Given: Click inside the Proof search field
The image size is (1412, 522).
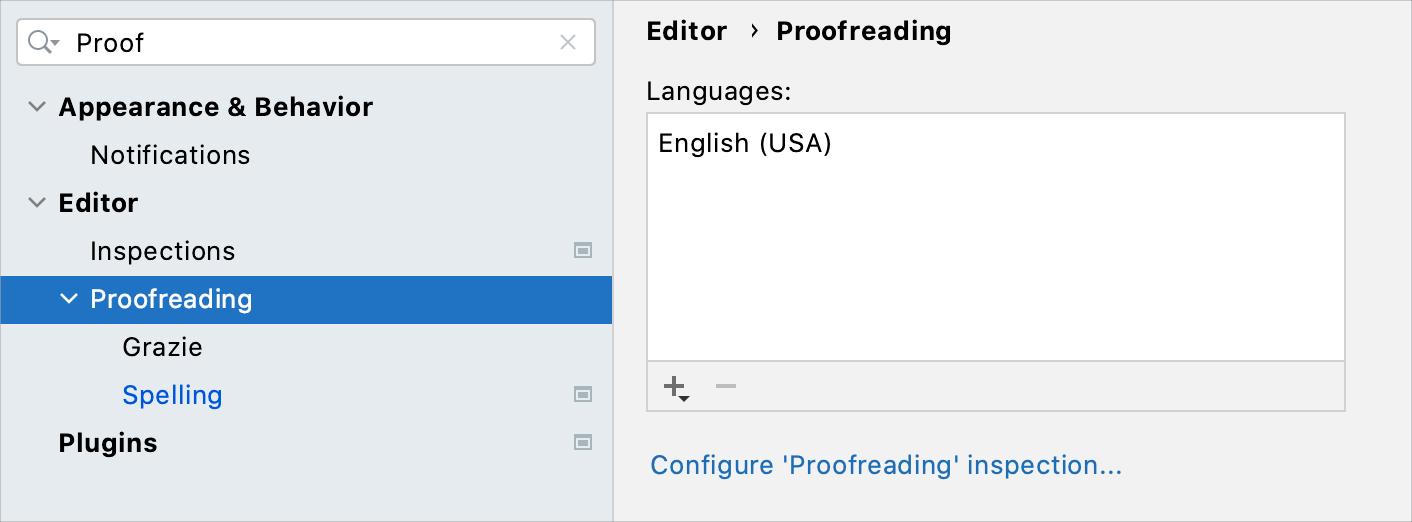Looking at the screenshot, I should point(300,42).
